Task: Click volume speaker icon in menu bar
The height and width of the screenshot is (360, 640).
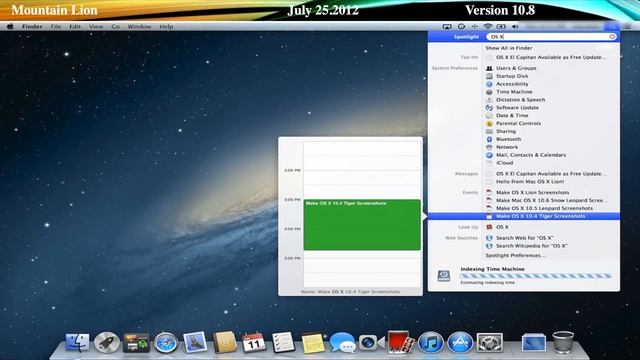Action: click(515, 27)
